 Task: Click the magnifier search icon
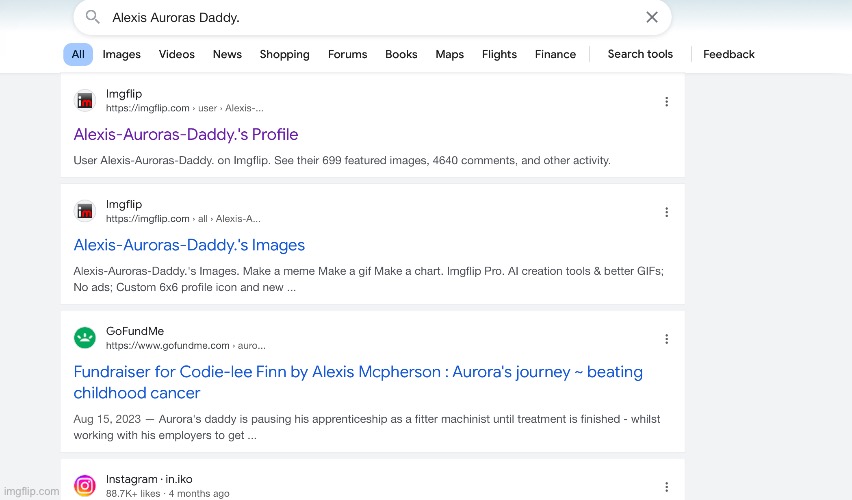tap(93, 17)
